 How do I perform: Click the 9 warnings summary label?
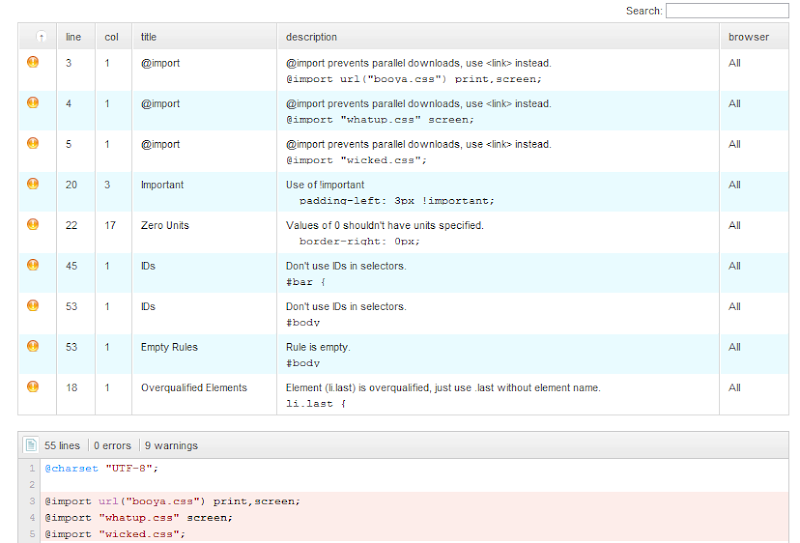click(171, 446)
